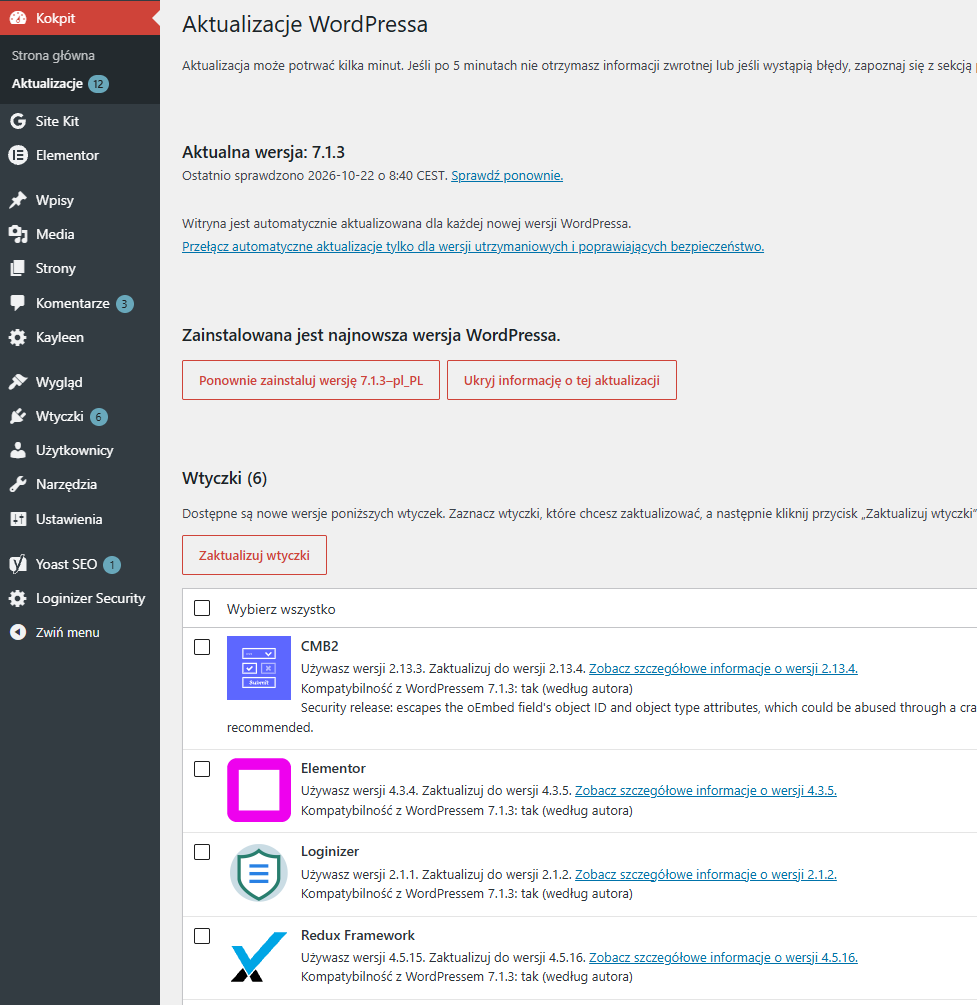977x1005 pixels.
Task: Open Narzędzia menu label
Action: (67, 485)
